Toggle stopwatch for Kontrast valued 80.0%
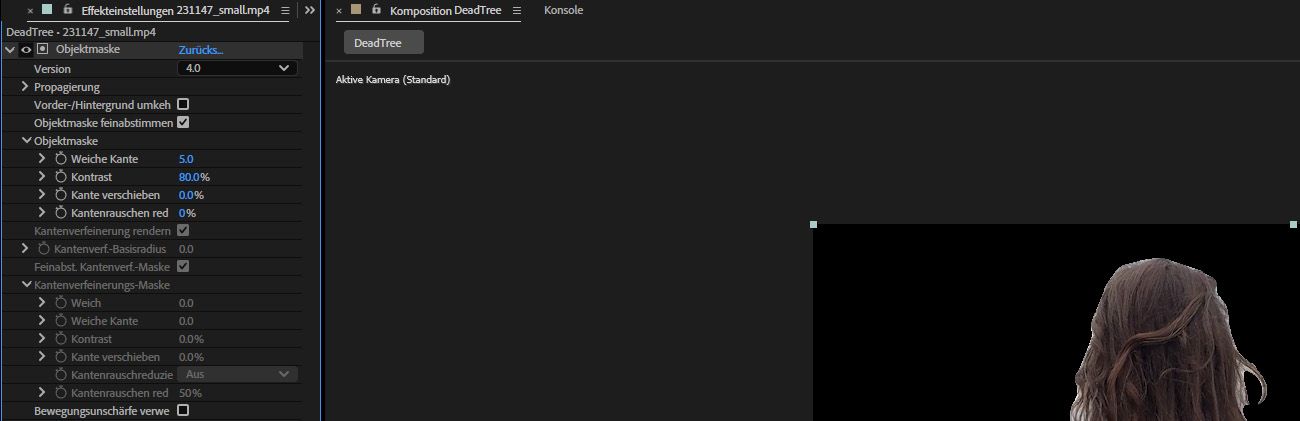Screen dimensions: 1300x421 [60, 177]
